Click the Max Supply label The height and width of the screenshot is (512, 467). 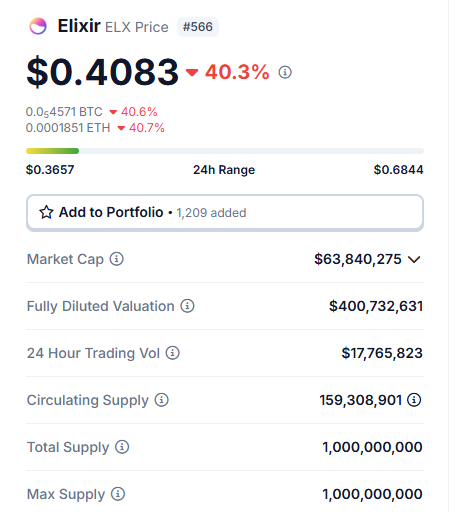click(66, 495)
